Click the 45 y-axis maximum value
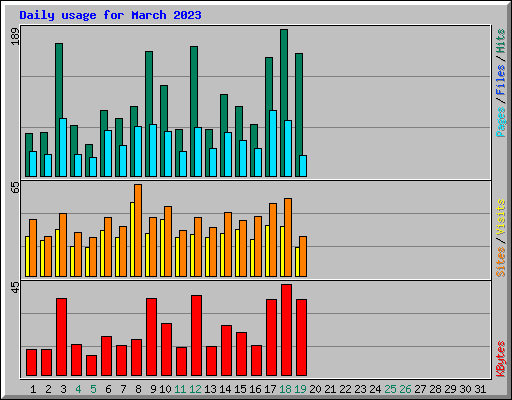 tap(15, 287)
